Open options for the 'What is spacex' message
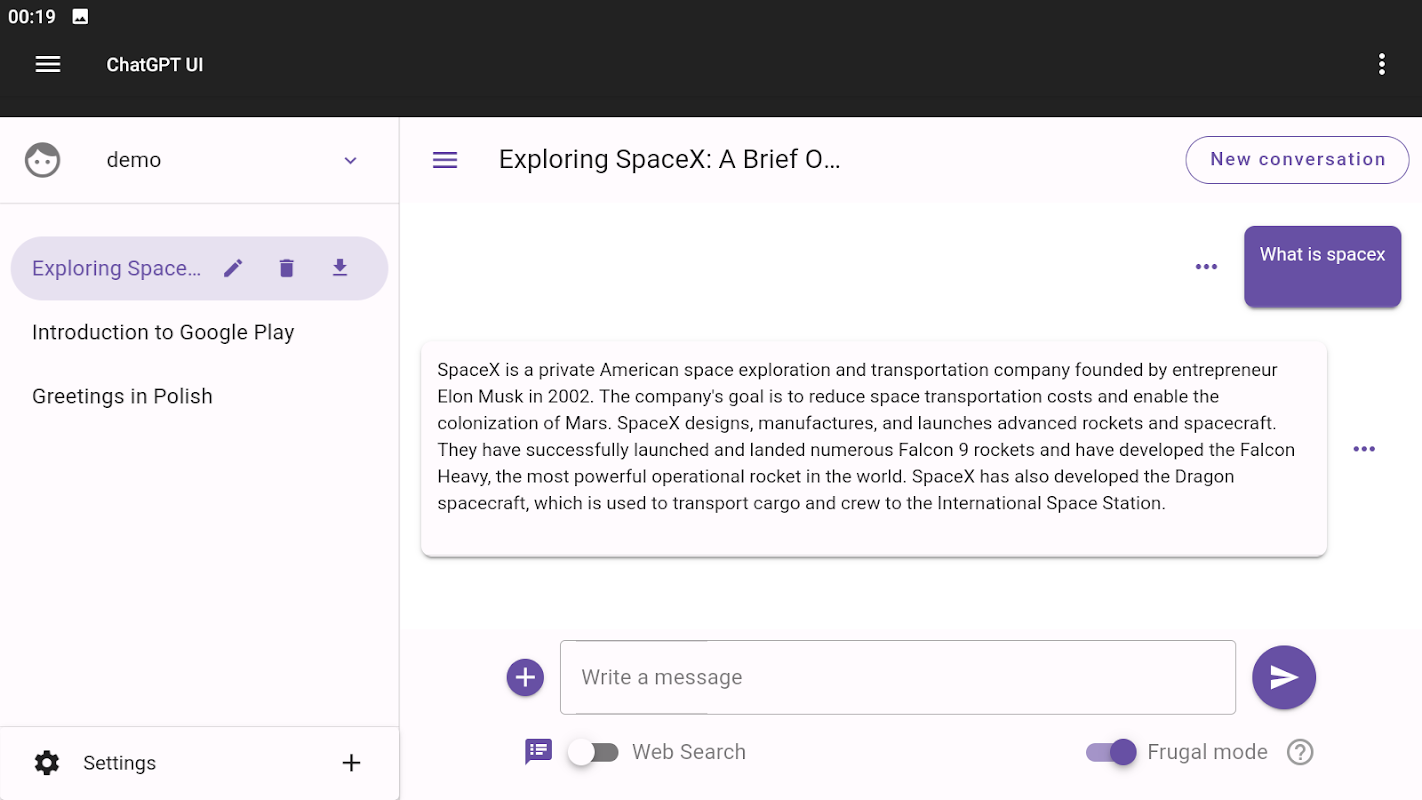 [x=1206, y=267]
